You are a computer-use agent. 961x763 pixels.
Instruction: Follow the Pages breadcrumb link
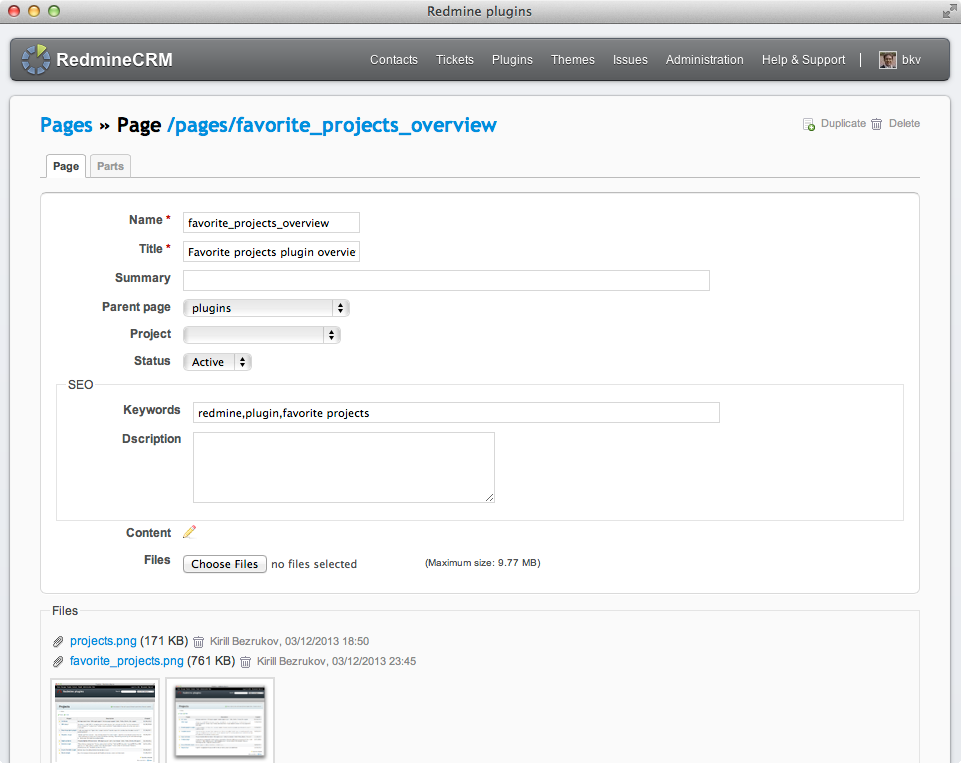pos(66,125)
